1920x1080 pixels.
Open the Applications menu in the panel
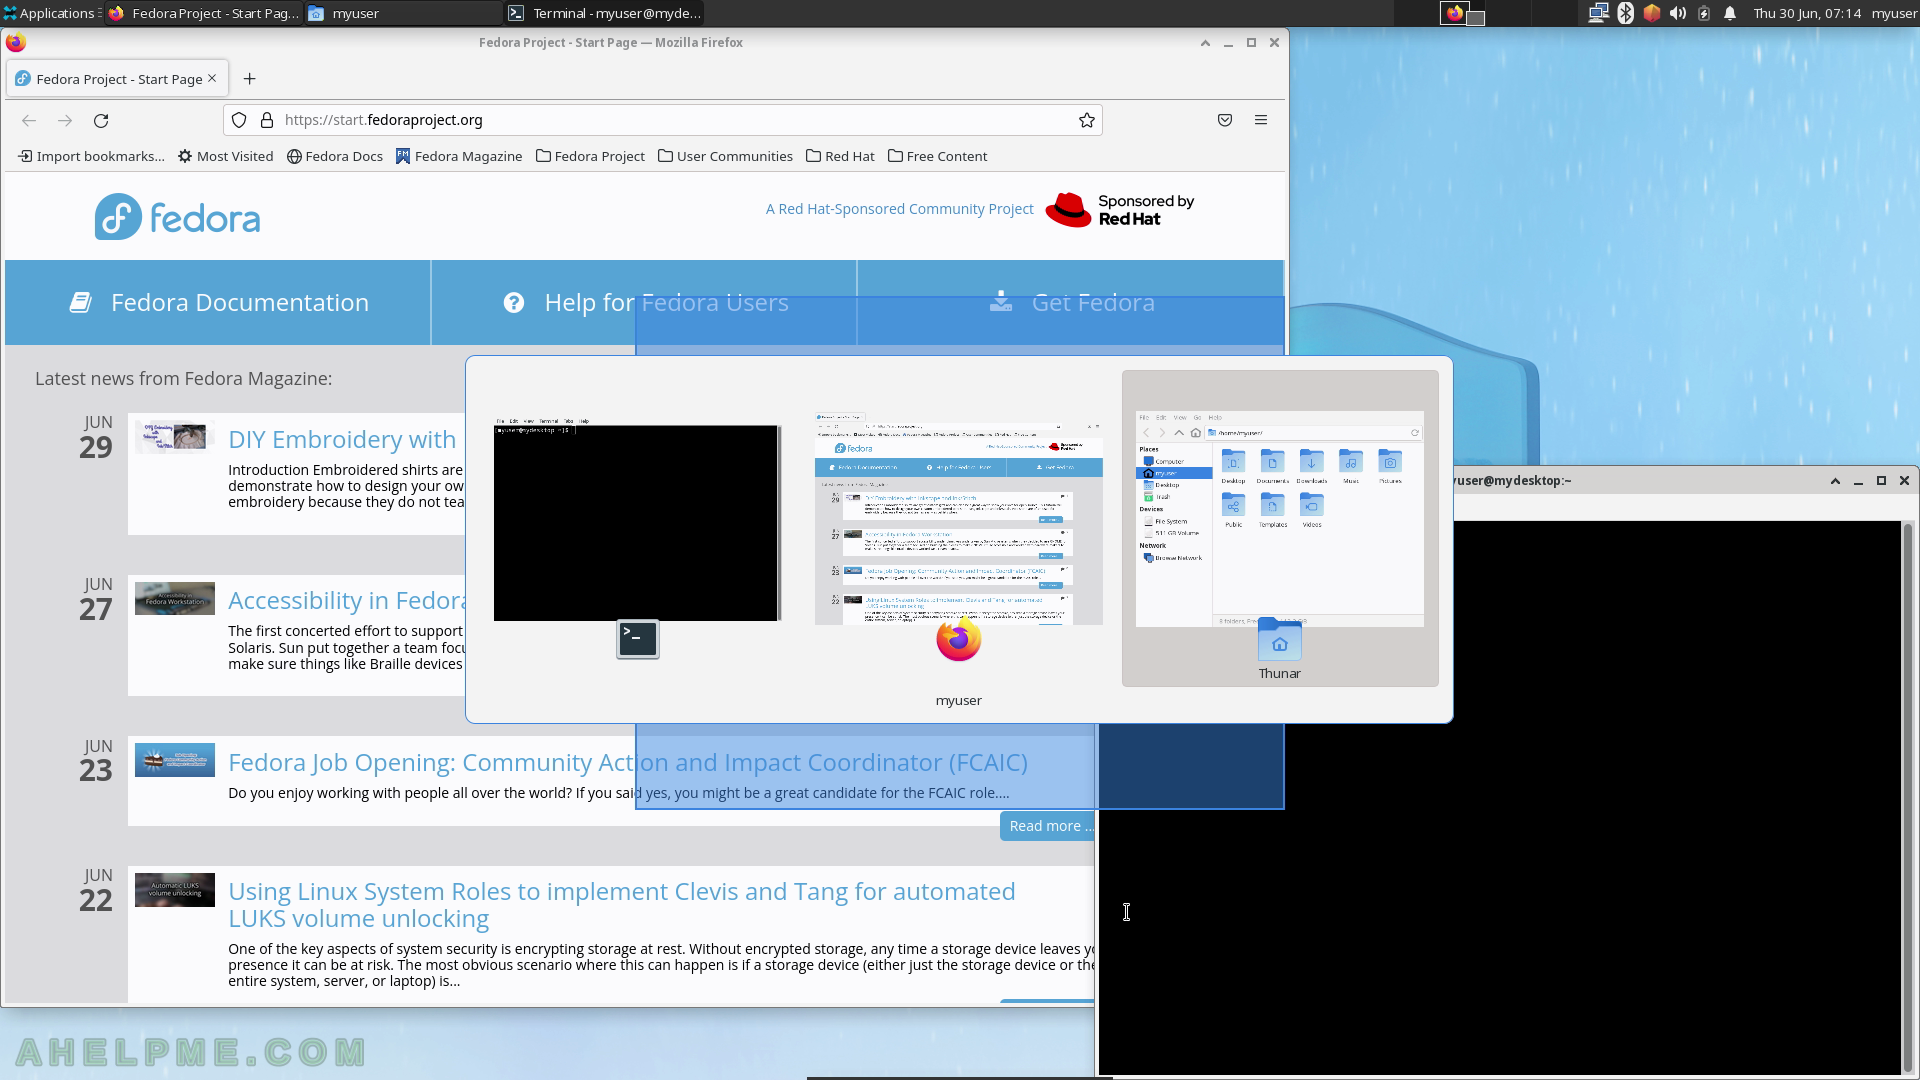pos(50,13)
